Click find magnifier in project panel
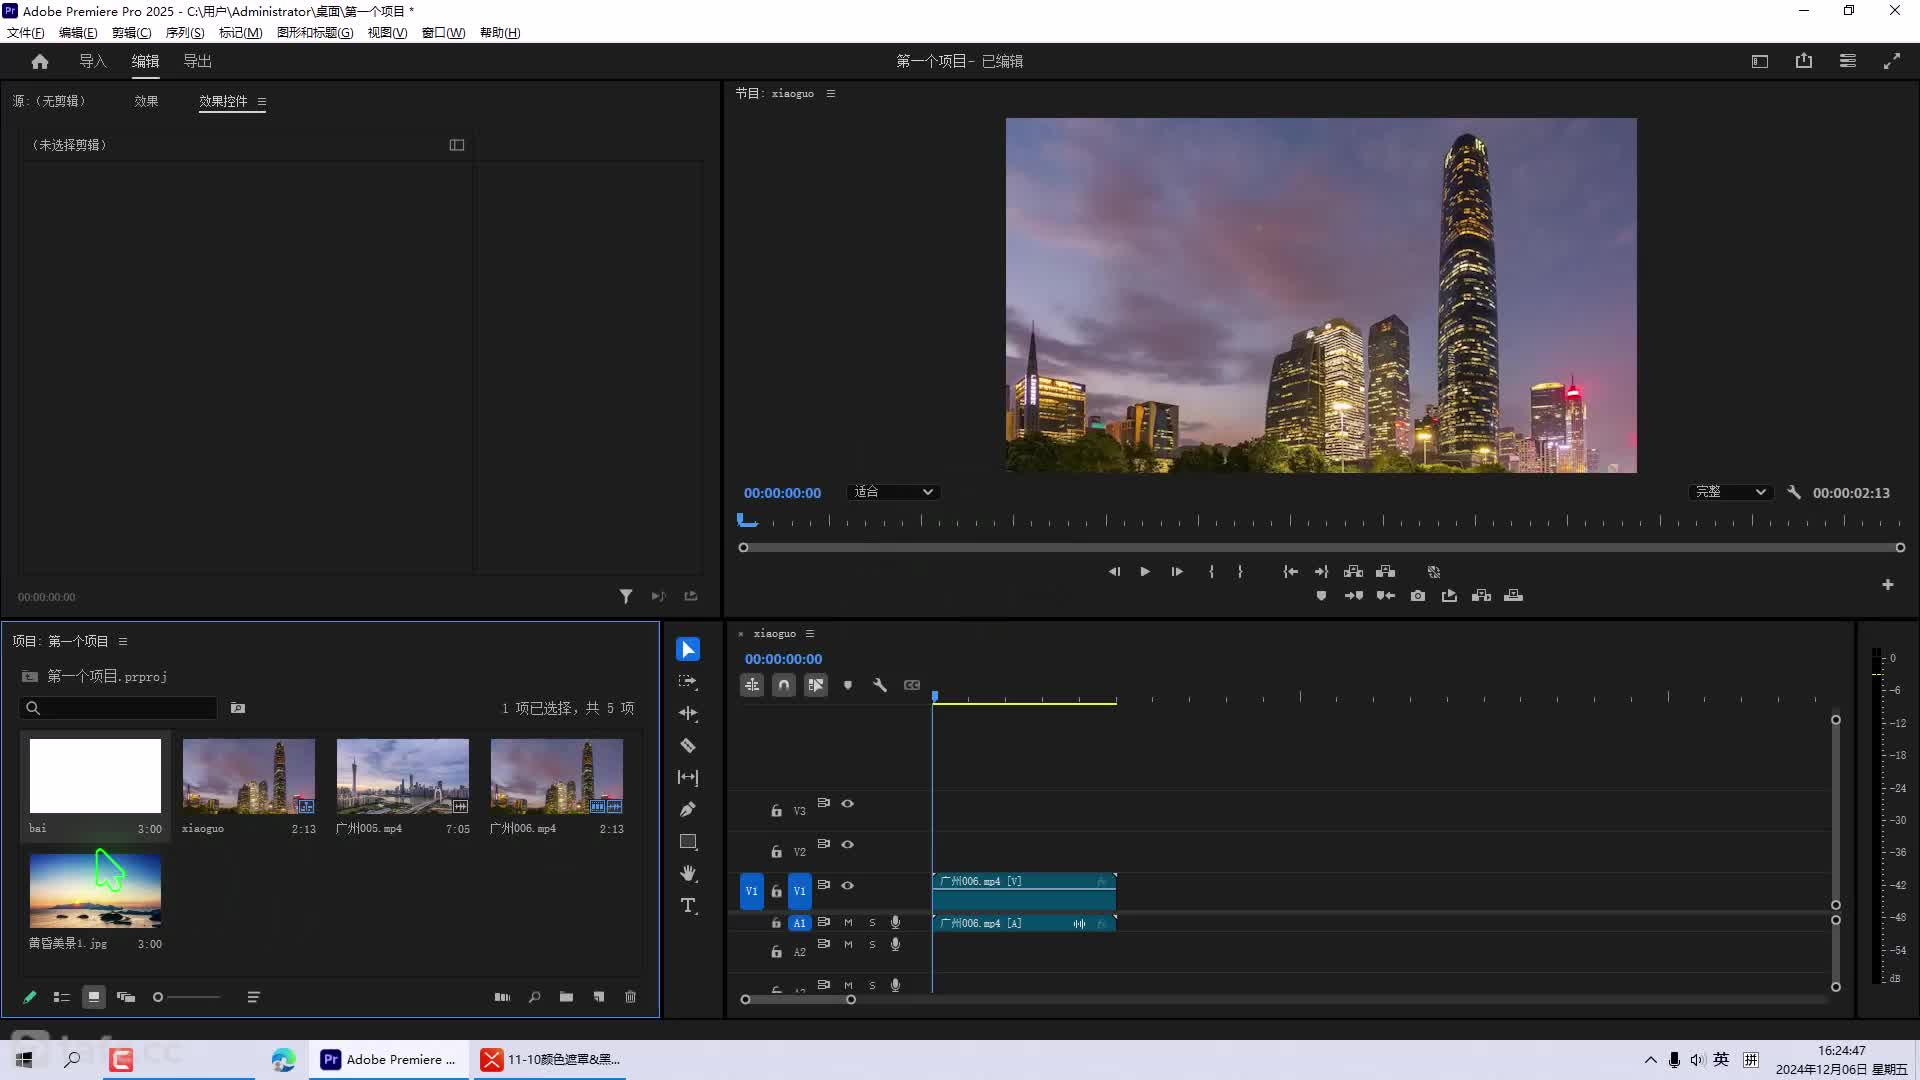The image size is (1920, 1080). click(x=535, y=997)
